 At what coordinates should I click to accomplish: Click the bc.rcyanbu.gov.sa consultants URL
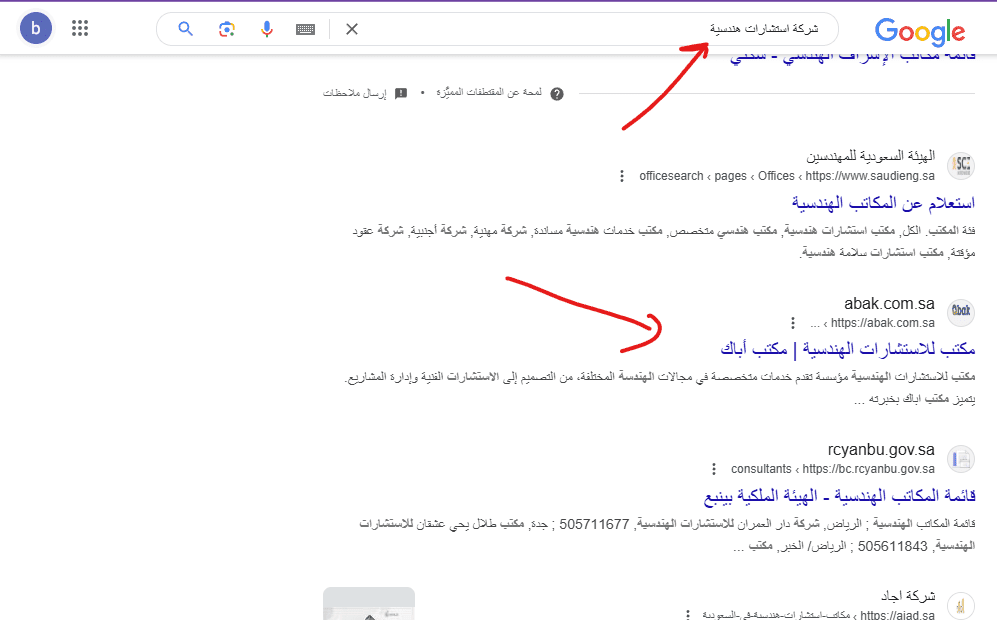(832, 469)
